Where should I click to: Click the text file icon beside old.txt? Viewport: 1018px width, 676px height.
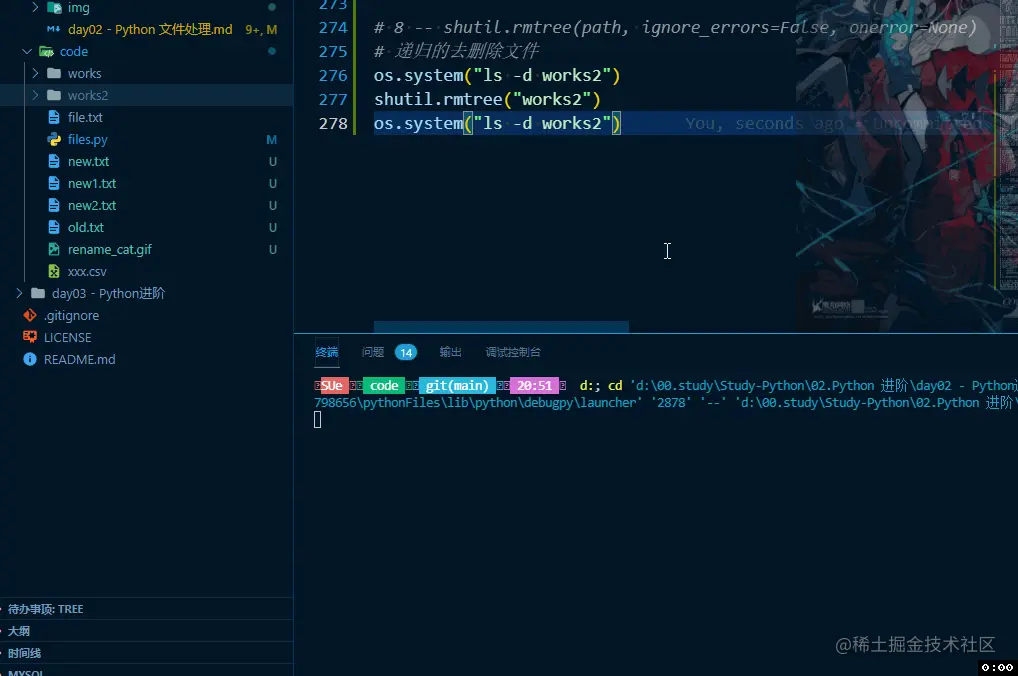tap(53, 227)
